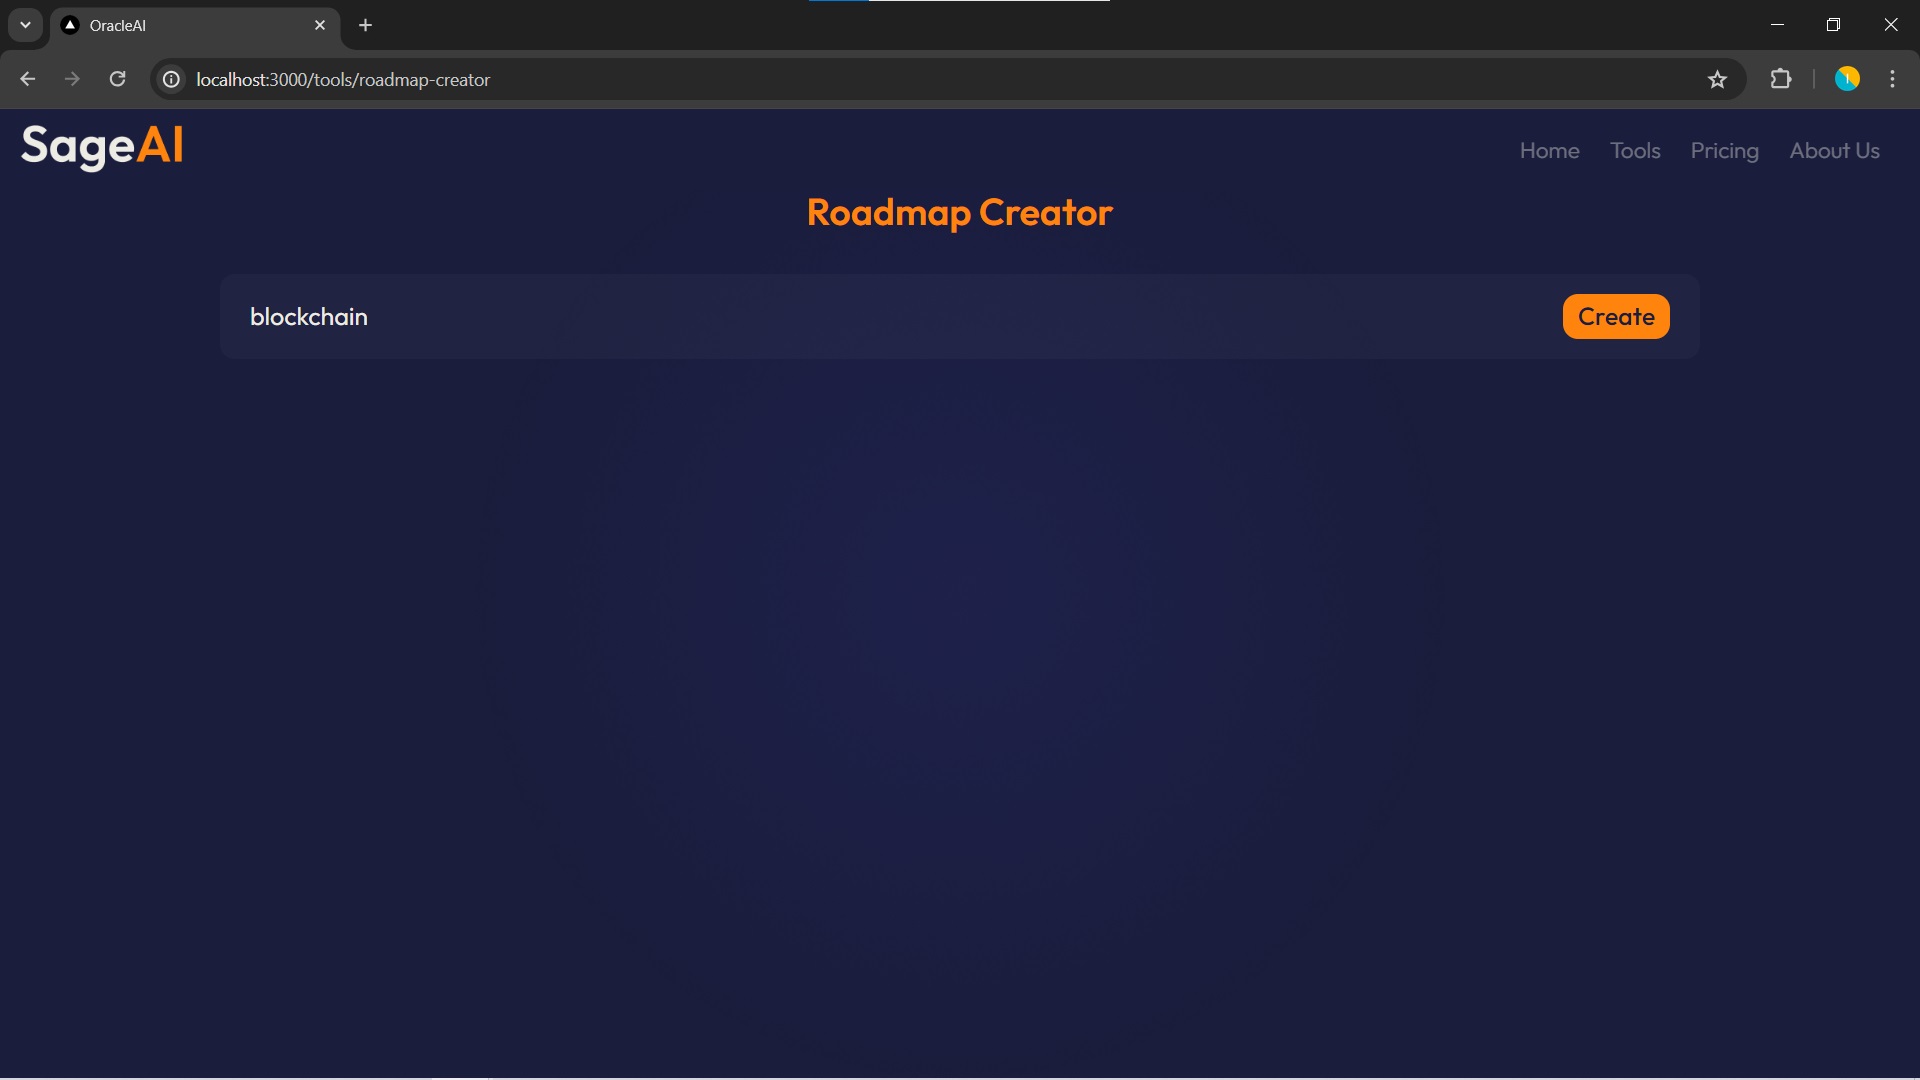View site information icon in address bar
The width and height of the screenshot is (1920, 1080).
(x=172, y=79)
